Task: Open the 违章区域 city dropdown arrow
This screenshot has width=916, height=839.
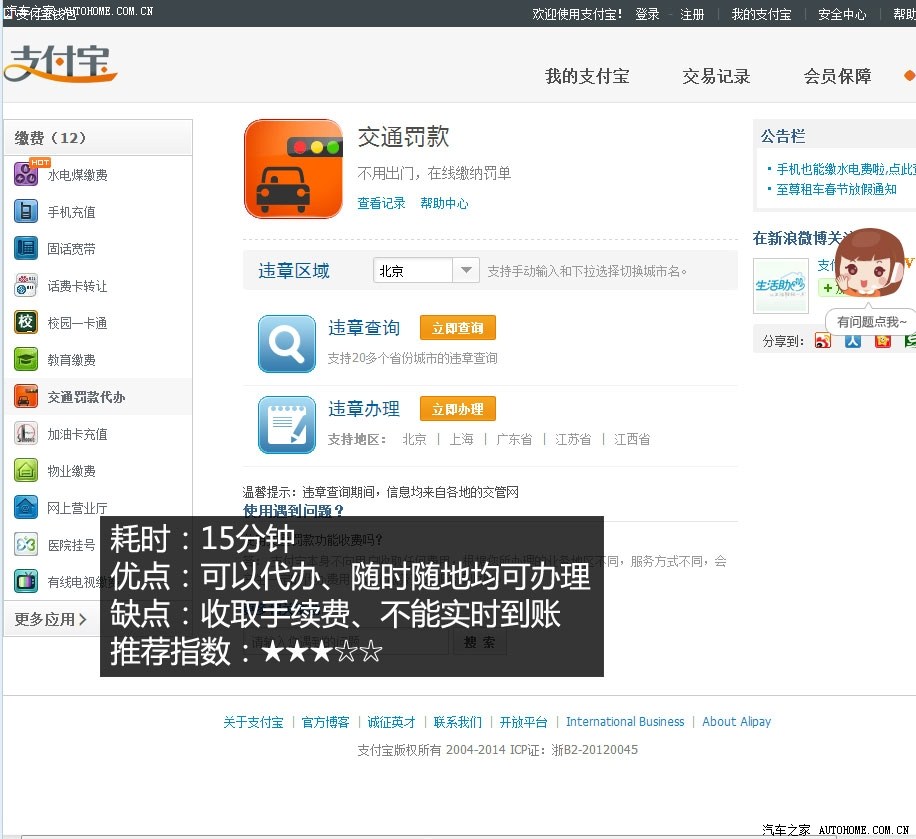Action: [x=466, y=270]
